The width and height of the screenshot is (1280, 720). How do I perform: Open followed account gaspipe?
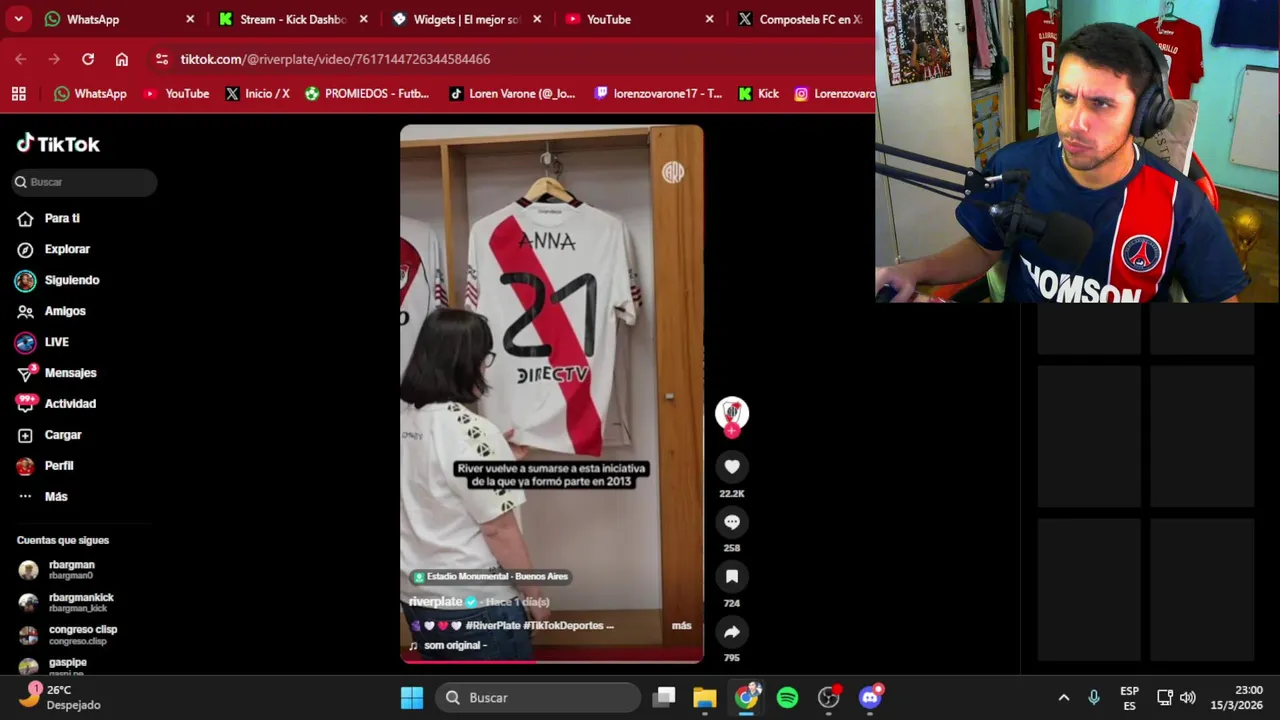pos(68,665)
